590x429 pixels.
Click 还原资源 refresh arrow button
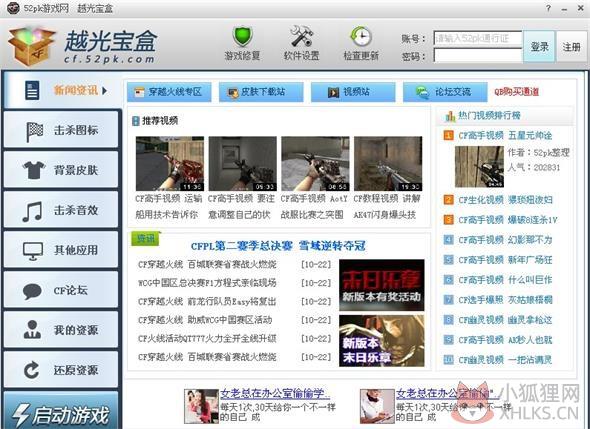(61, 370)
